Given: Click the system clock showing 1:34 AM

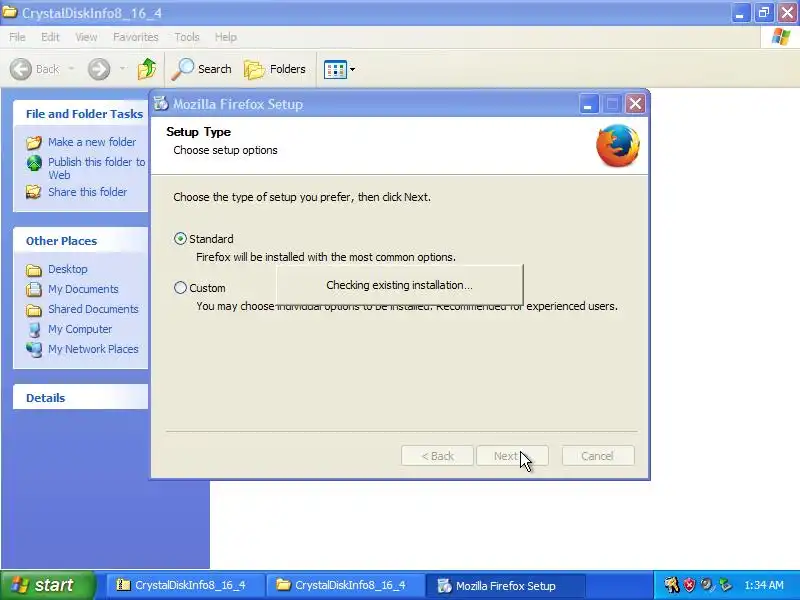Looking at the screenshot, I should [x=764, y=585].
